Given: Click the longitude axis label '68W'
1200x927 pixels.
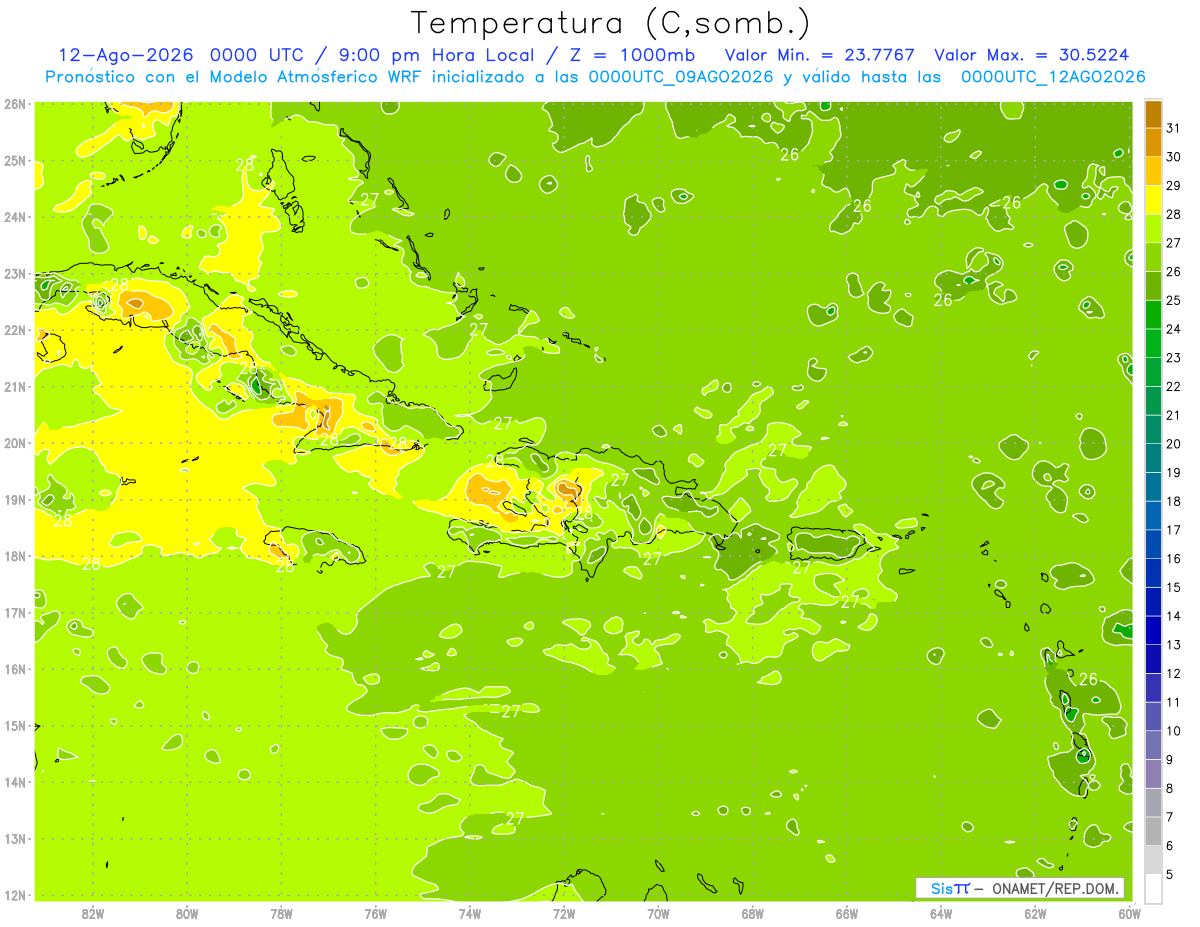Looking at the screenshot, I should click(x=752, y=913).
